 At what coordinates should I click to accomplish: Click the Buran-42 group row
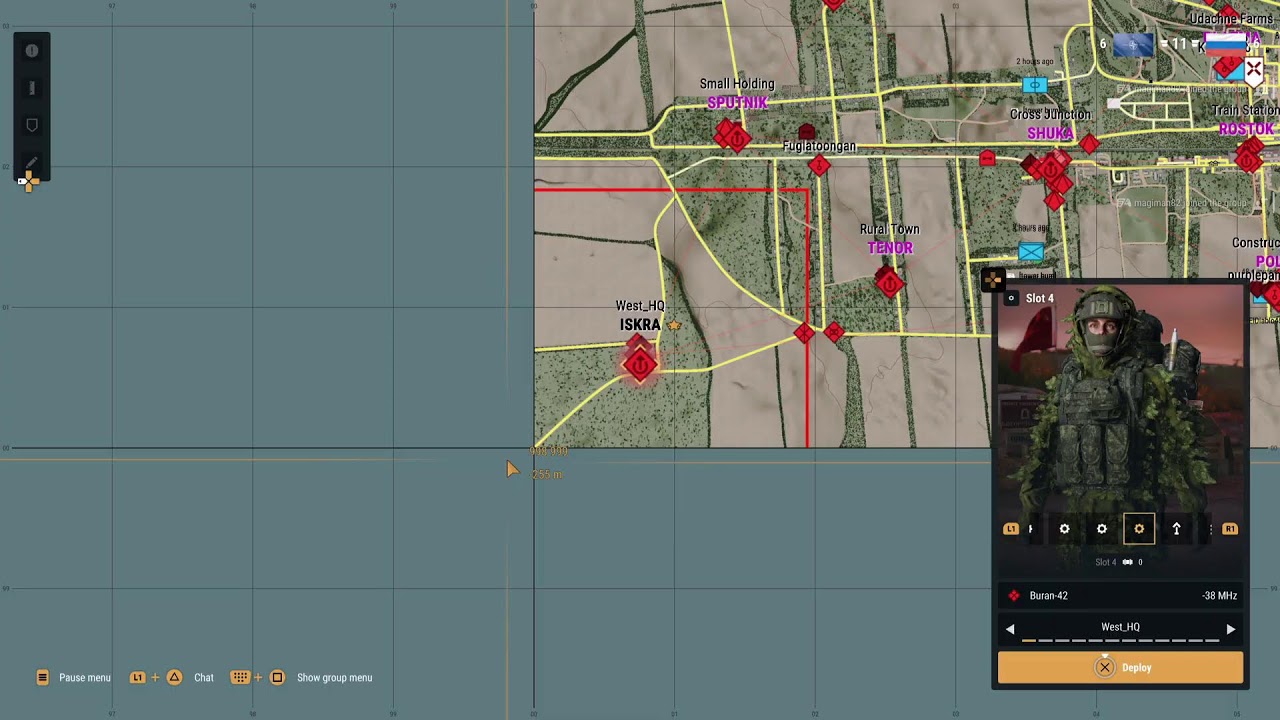[1120, 596]
